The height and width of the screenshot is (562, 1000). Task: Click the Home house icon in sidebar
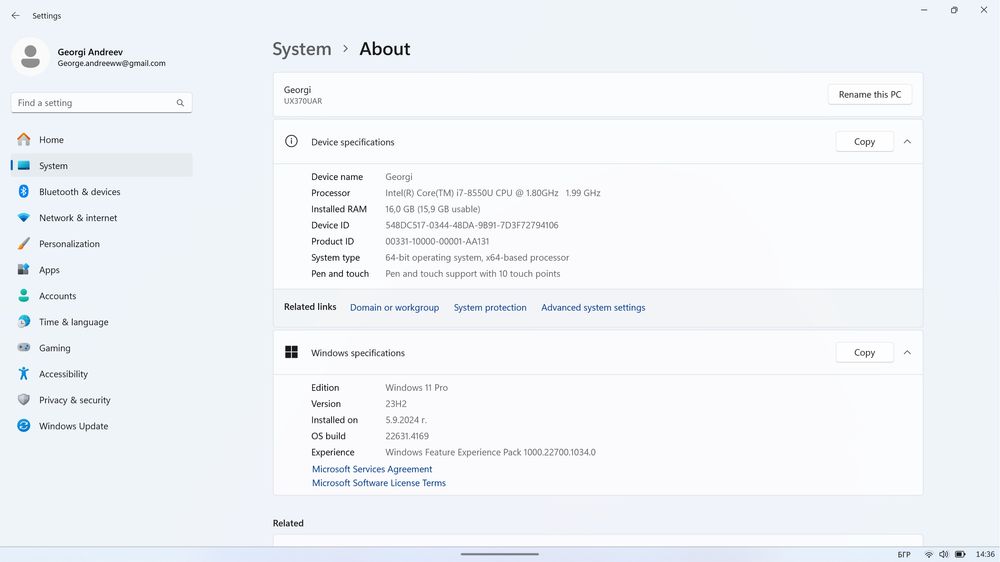[24, 140]
